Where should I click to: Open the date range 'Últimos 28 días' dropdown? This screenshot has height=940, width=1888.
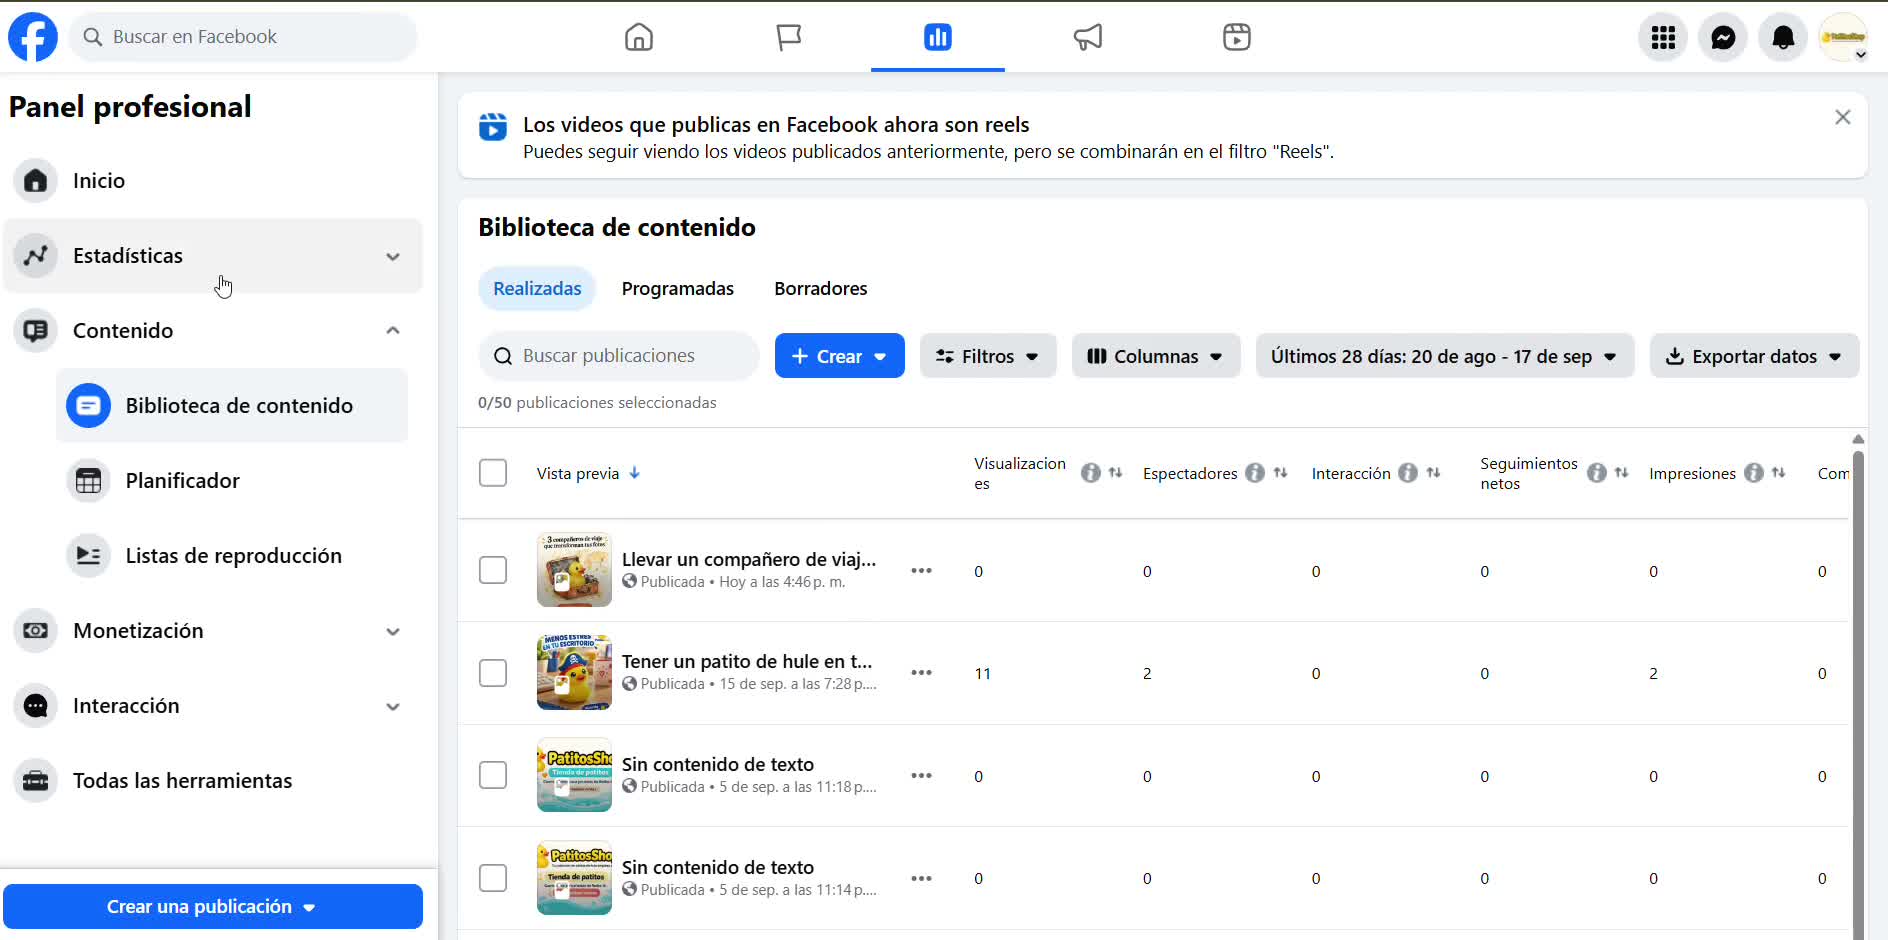click(x=1445, y=356)
